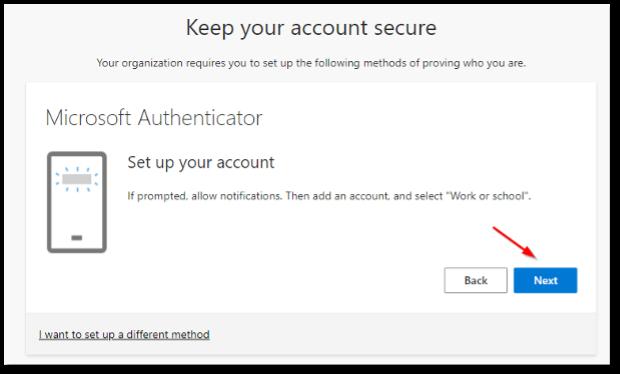Click the "Keep your account secure" heading
Image resolution: width=620 pixels, height=374 pixels.
click(x=311, y=28)
